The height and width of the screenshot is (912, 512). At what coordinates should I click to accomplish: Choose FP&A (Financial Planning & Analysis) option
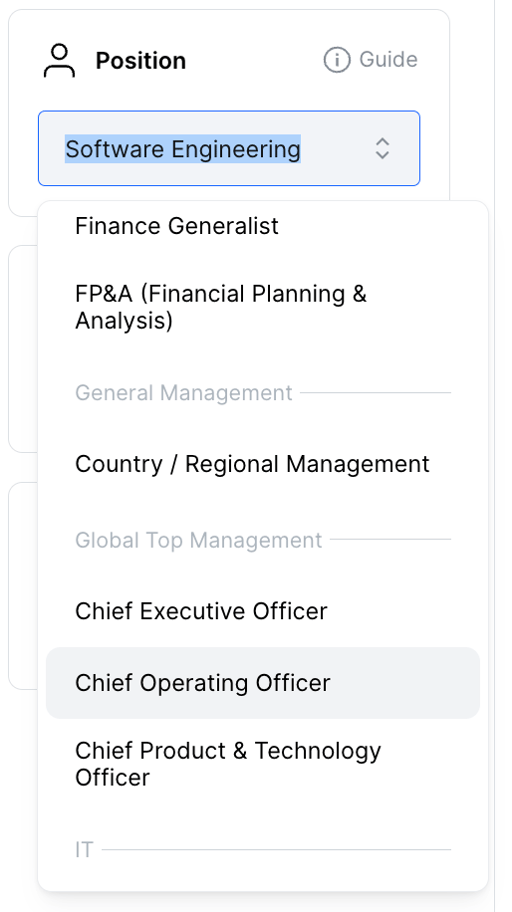pos(263,307)
